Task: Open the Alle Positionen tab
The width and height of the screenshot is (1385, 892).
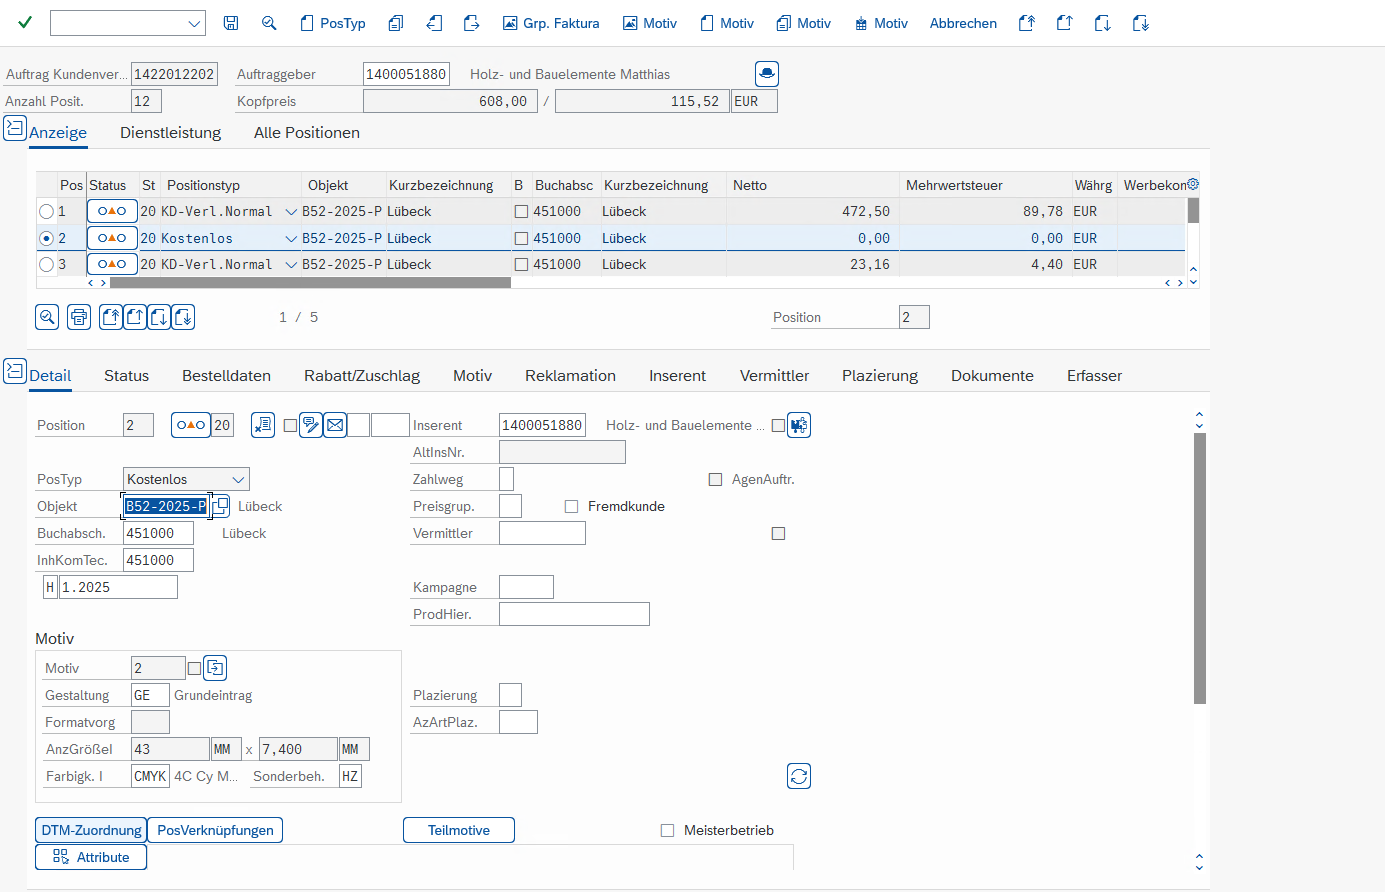Action: click(307, 132)
